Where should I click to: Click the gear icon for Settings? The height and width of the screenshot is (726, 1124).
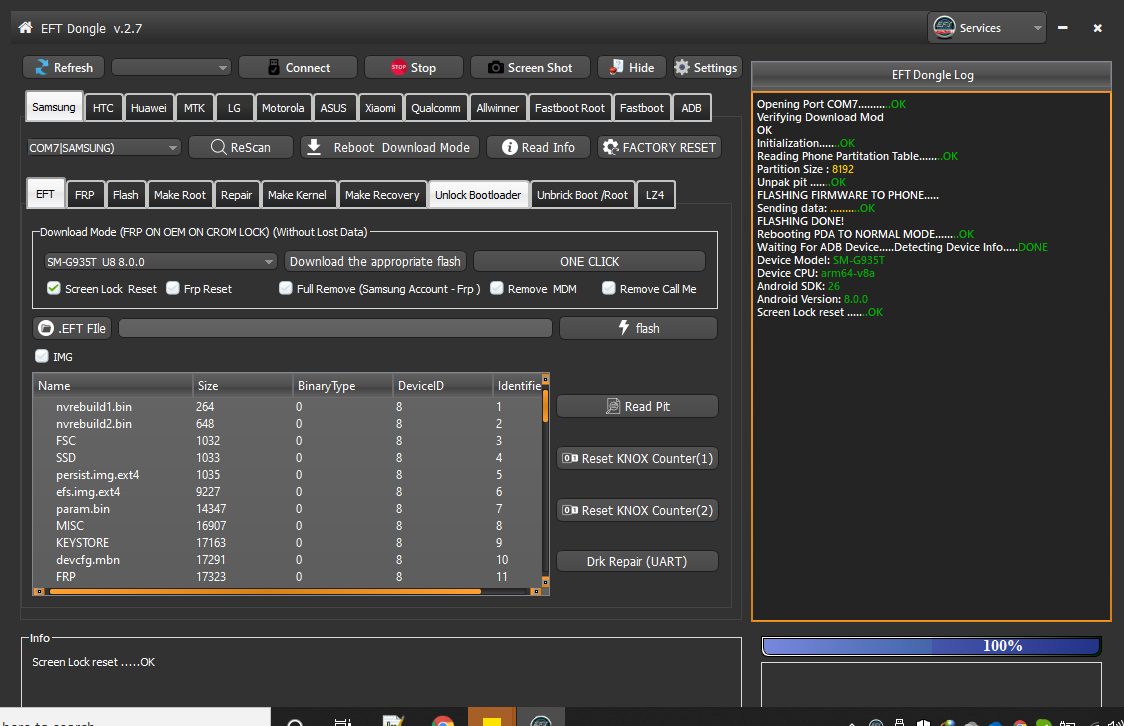coord(682,67)
